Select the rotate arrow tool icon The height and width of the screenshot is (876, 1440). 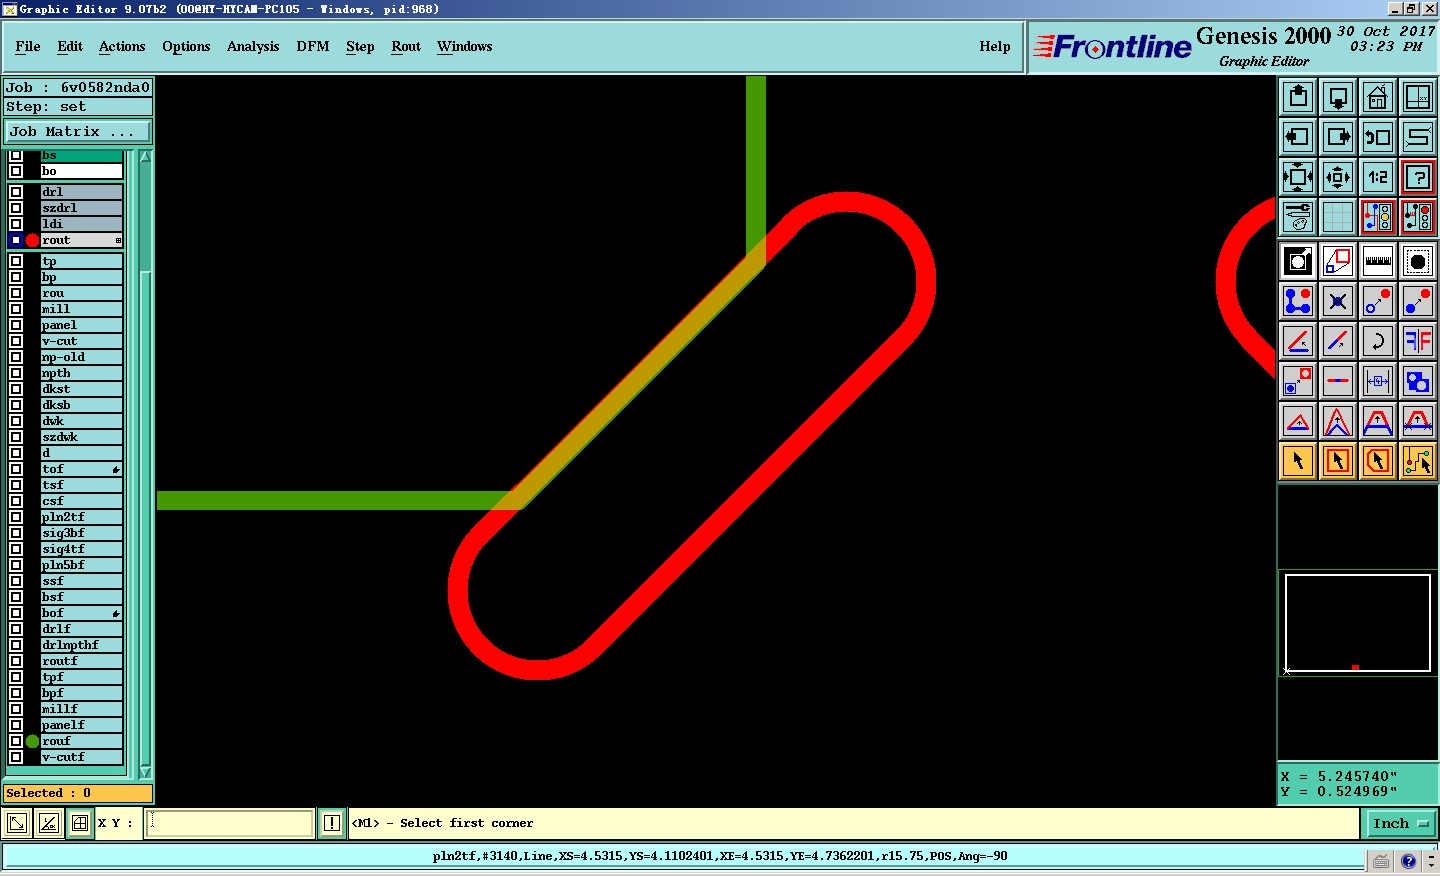tap(1378, 341)
